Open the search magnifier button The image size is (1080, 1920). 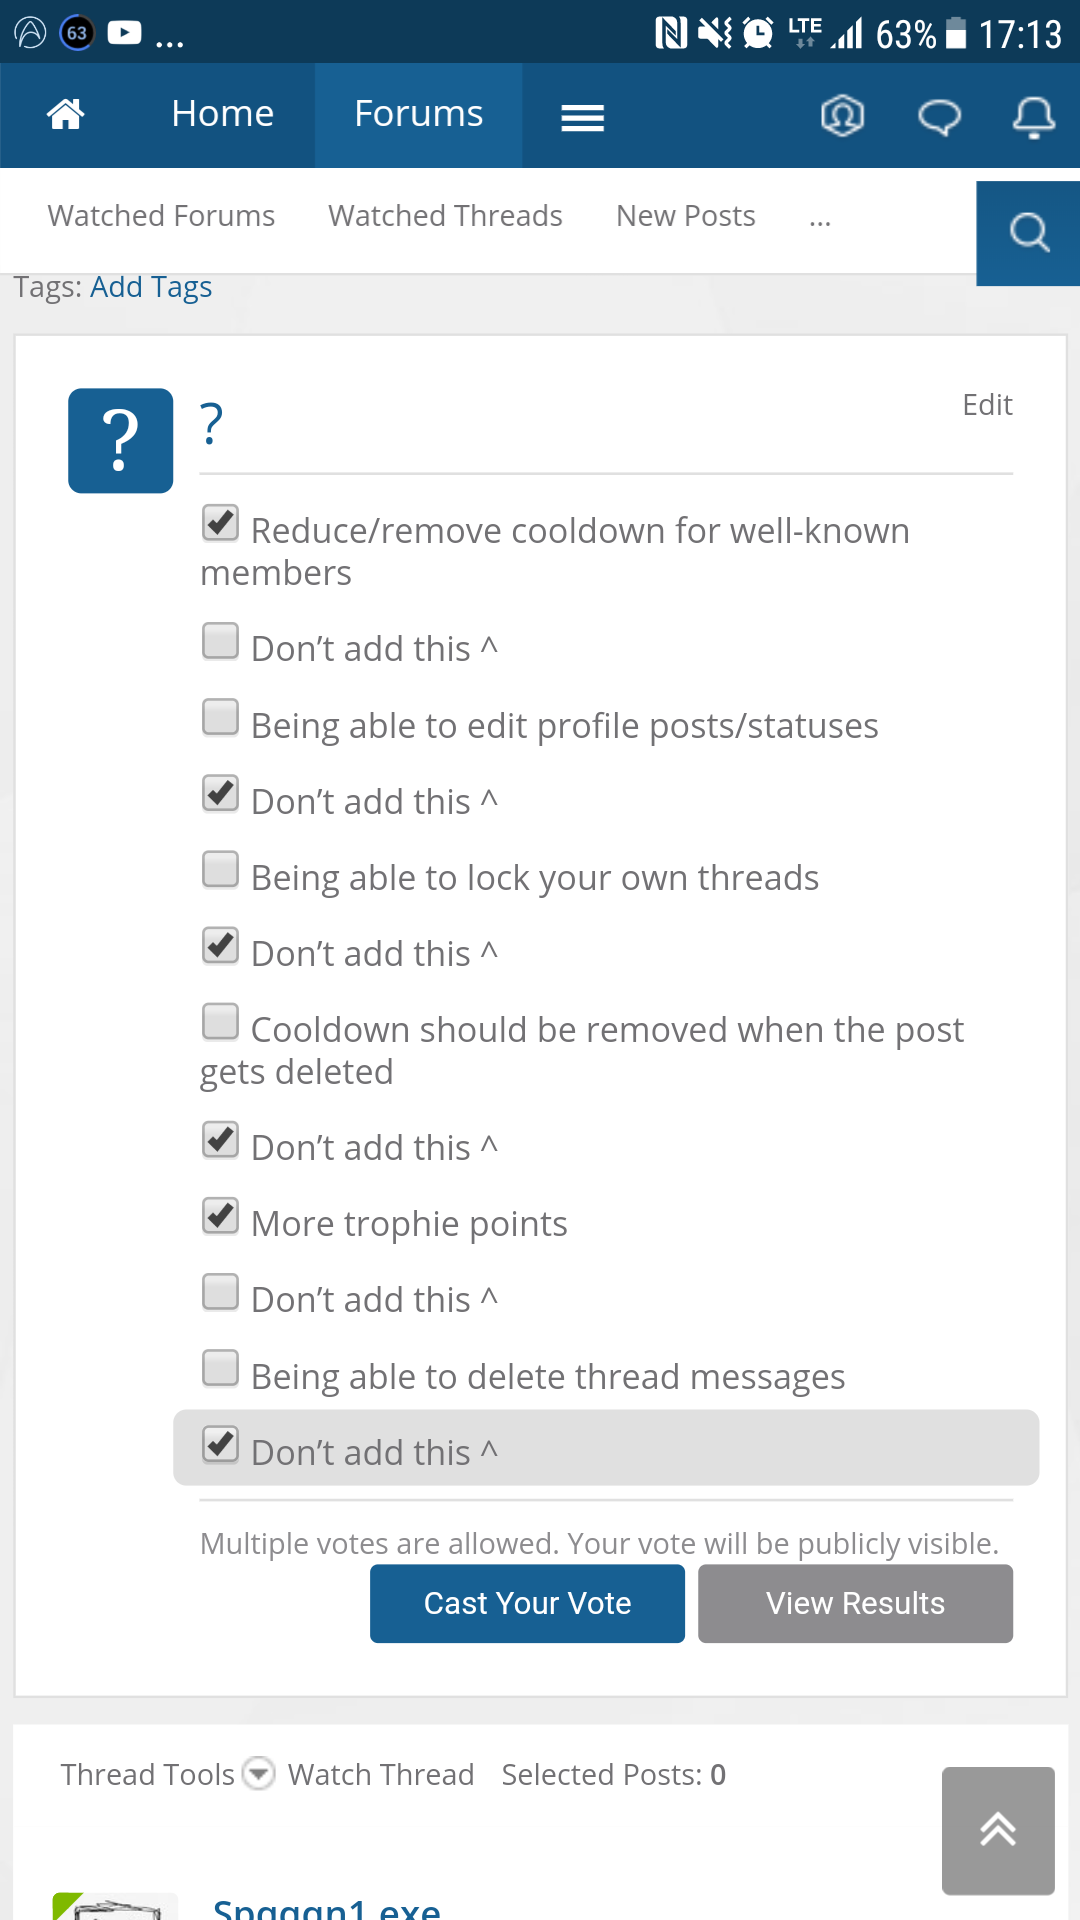(x=1029, y=233)
